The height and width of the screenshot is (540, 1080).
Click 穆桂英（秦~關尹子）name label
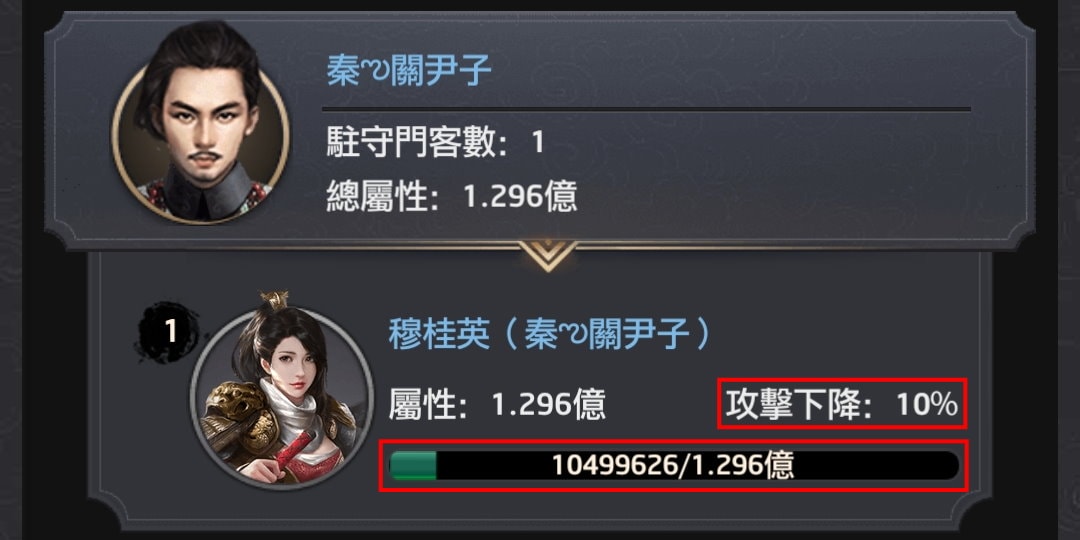549,334
